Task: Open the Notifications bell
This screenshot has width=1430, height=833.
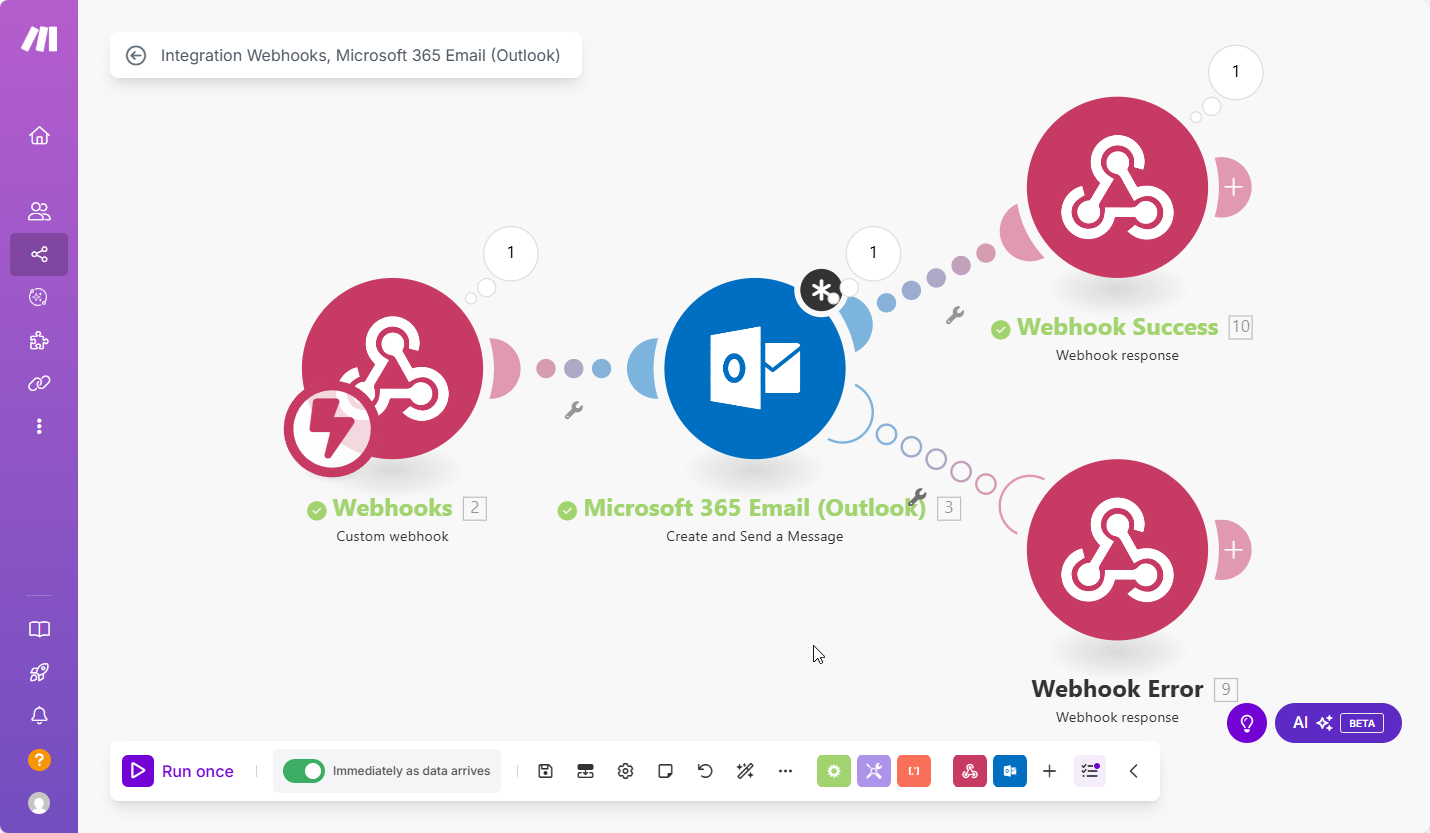Action: (39, 715)
